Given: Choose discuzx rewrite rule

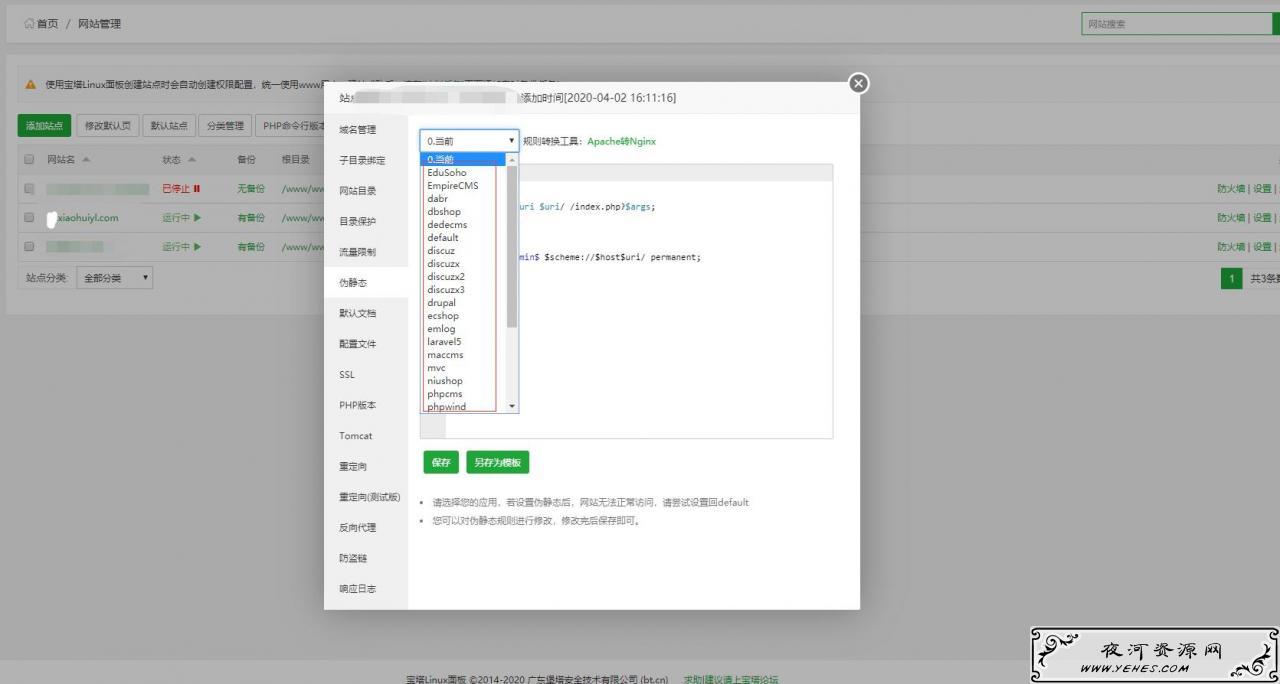Looking at the screenshot, I should (x=464, y=263).
